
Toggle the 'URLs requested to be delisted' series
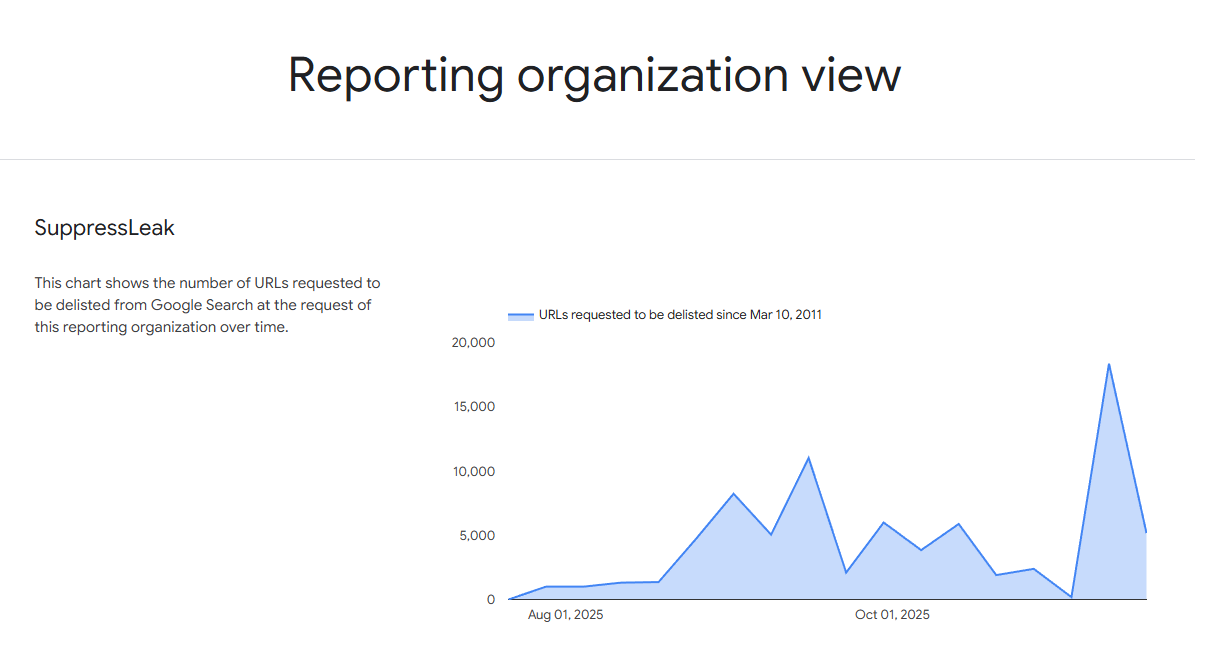(681, 314)
